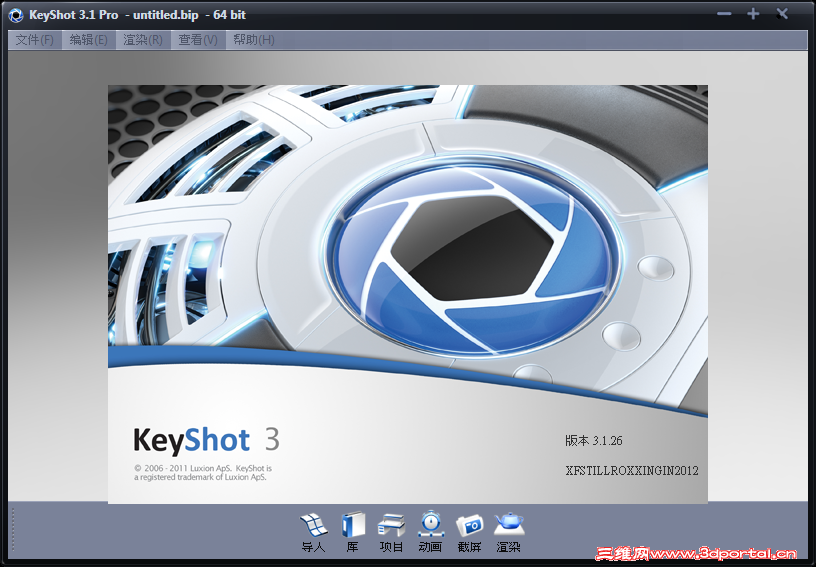
Task: Take a 截屏 Screenshot via camera icon
Action: [469, 532]
